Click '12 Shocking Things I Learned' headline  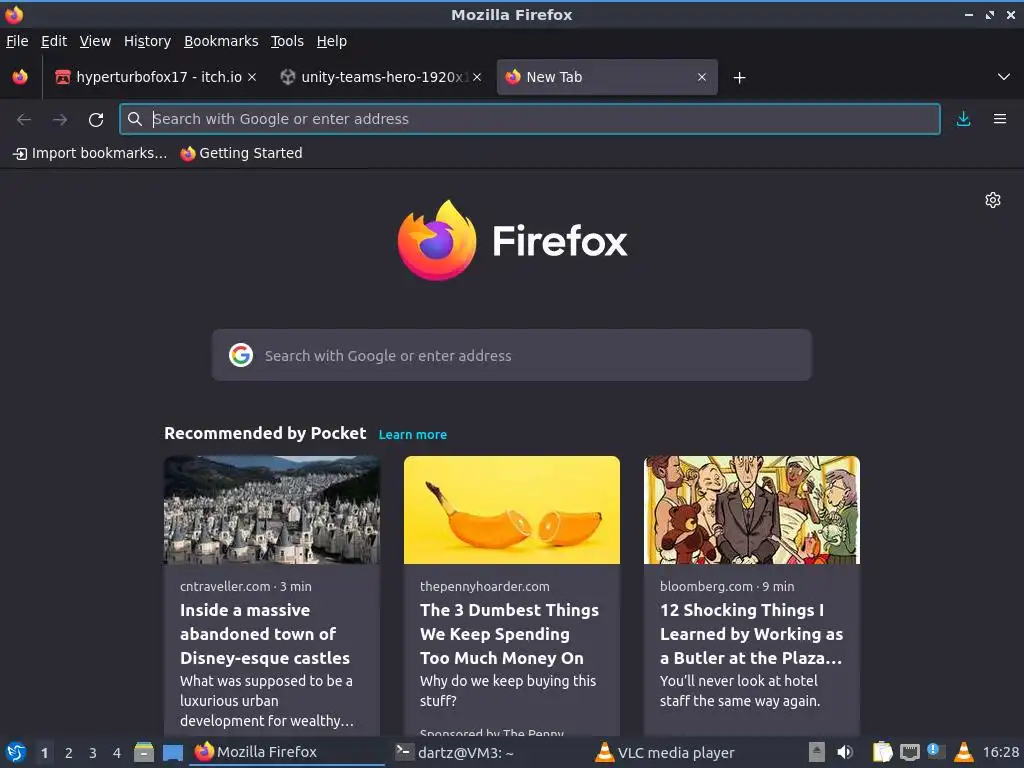[752, 634]
